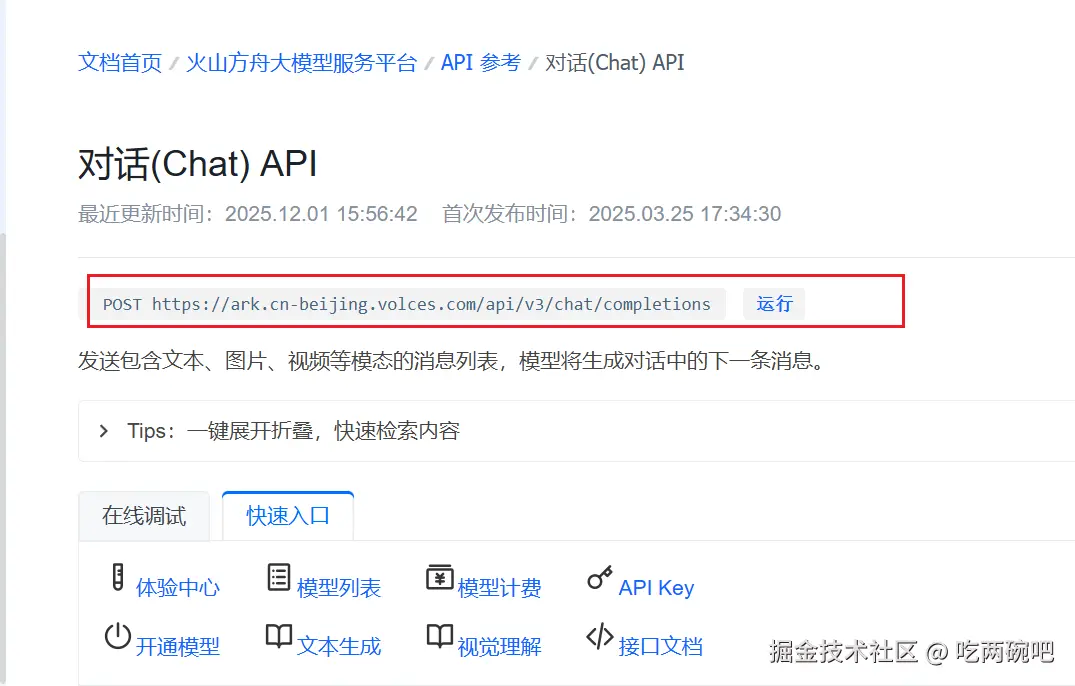Viewport: 1075px width, 686px height.
Task: Click the test tube icon beside 体验中心
Action: click(x=118, y=577)
